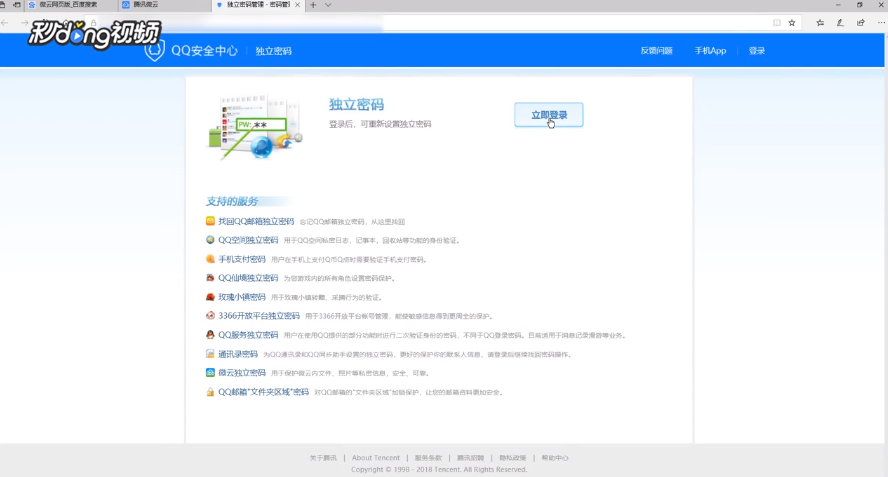Viewport: 888px width, 477px height.
Task: Open the favorites hub icon
Action: tap(819, 23)
